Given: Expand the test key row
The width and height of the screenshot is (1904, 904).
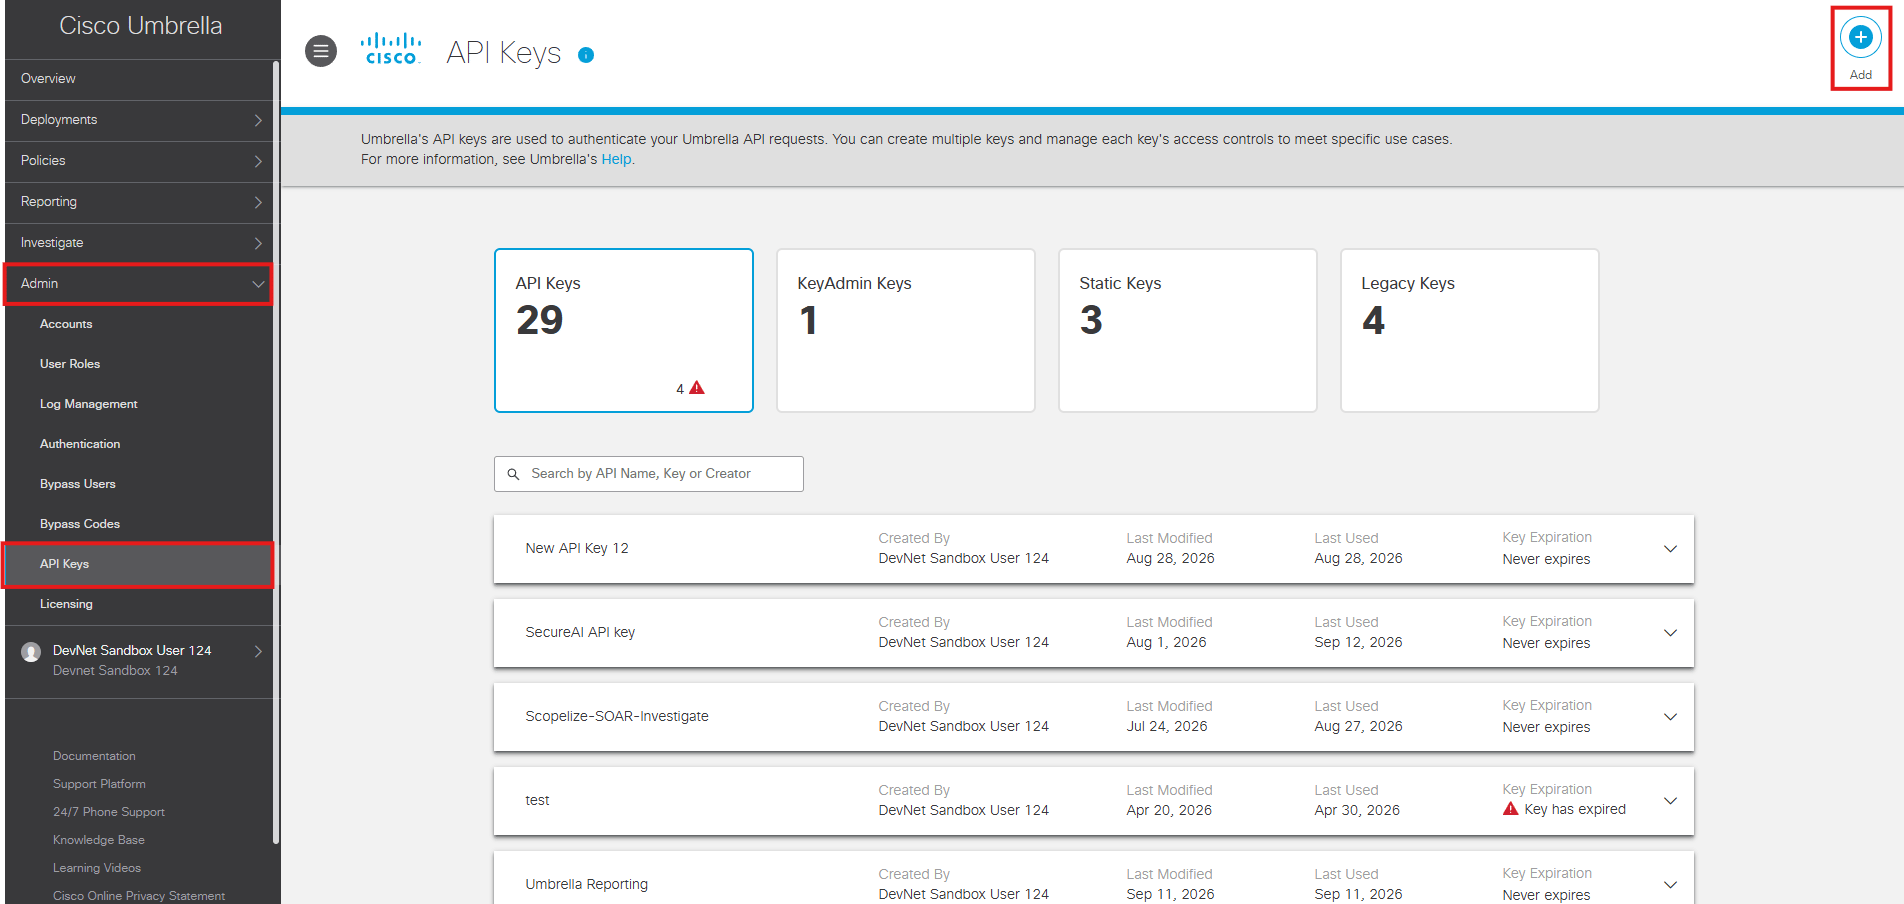Looking at the screenshot, I should 1670,801.
